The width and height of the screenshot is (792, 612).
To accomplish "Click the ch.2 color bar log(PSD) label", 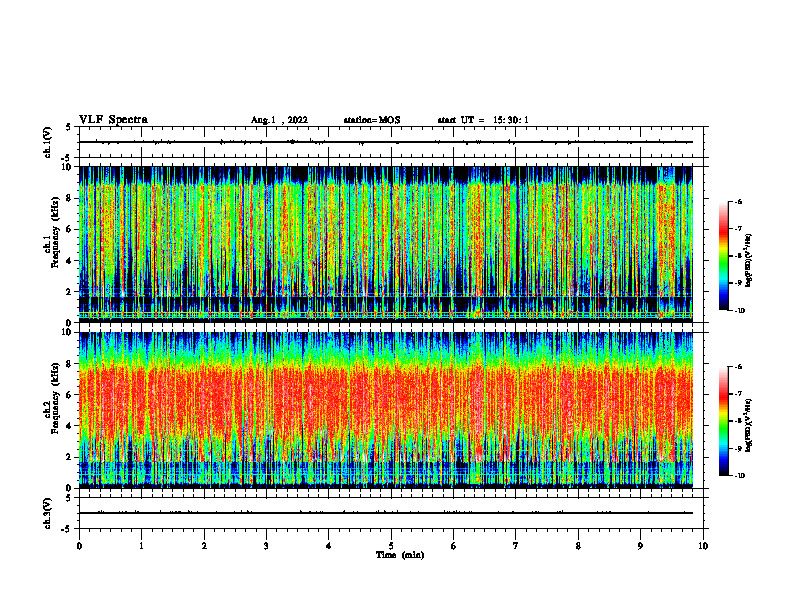I will point(749,425).
